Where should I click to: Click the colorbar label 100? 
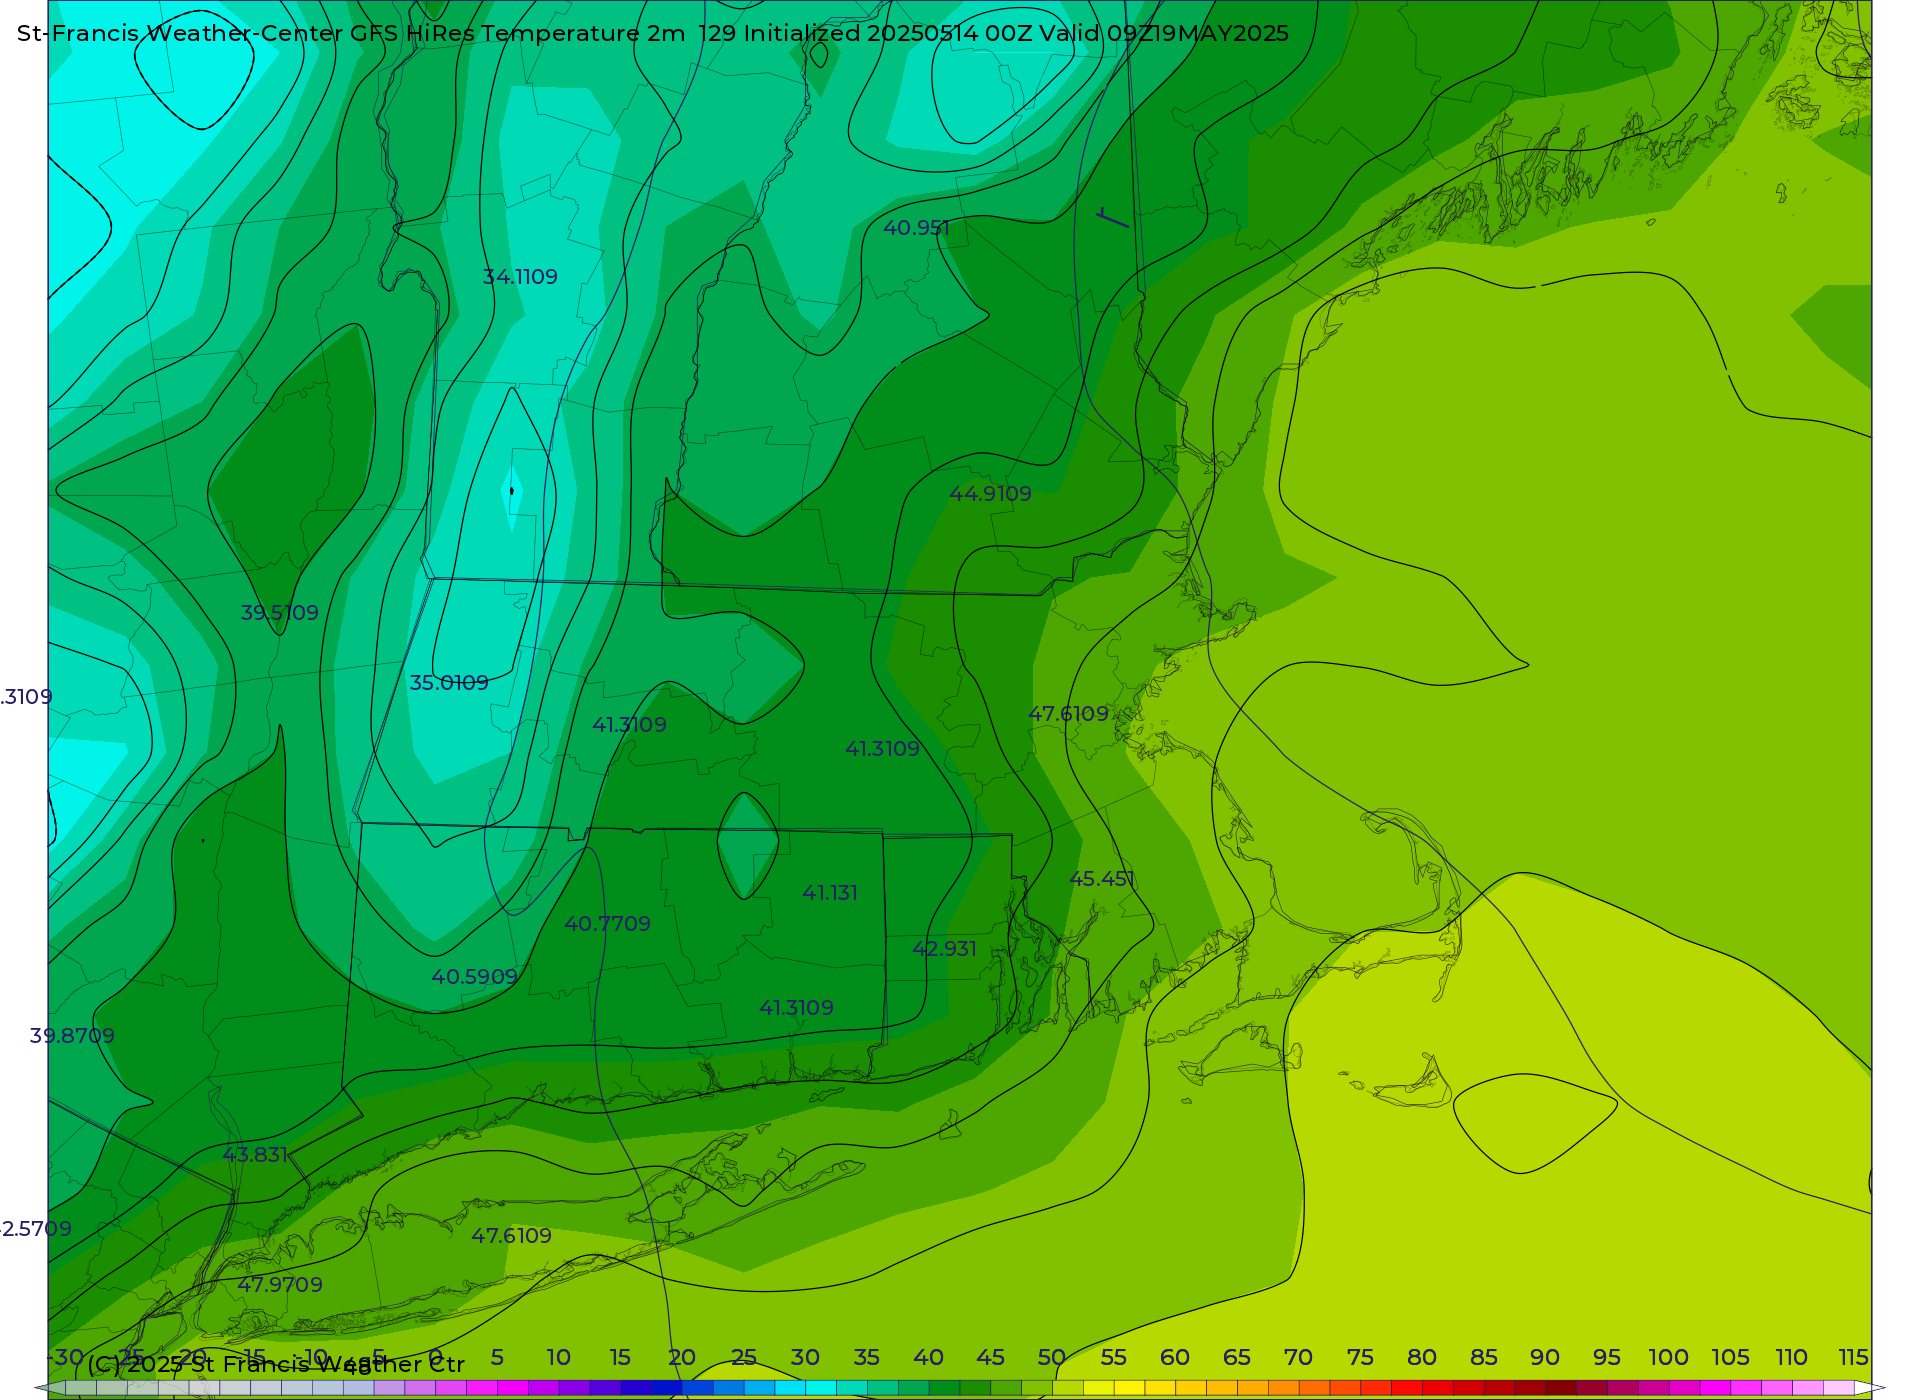[x=1668, y=1358]
